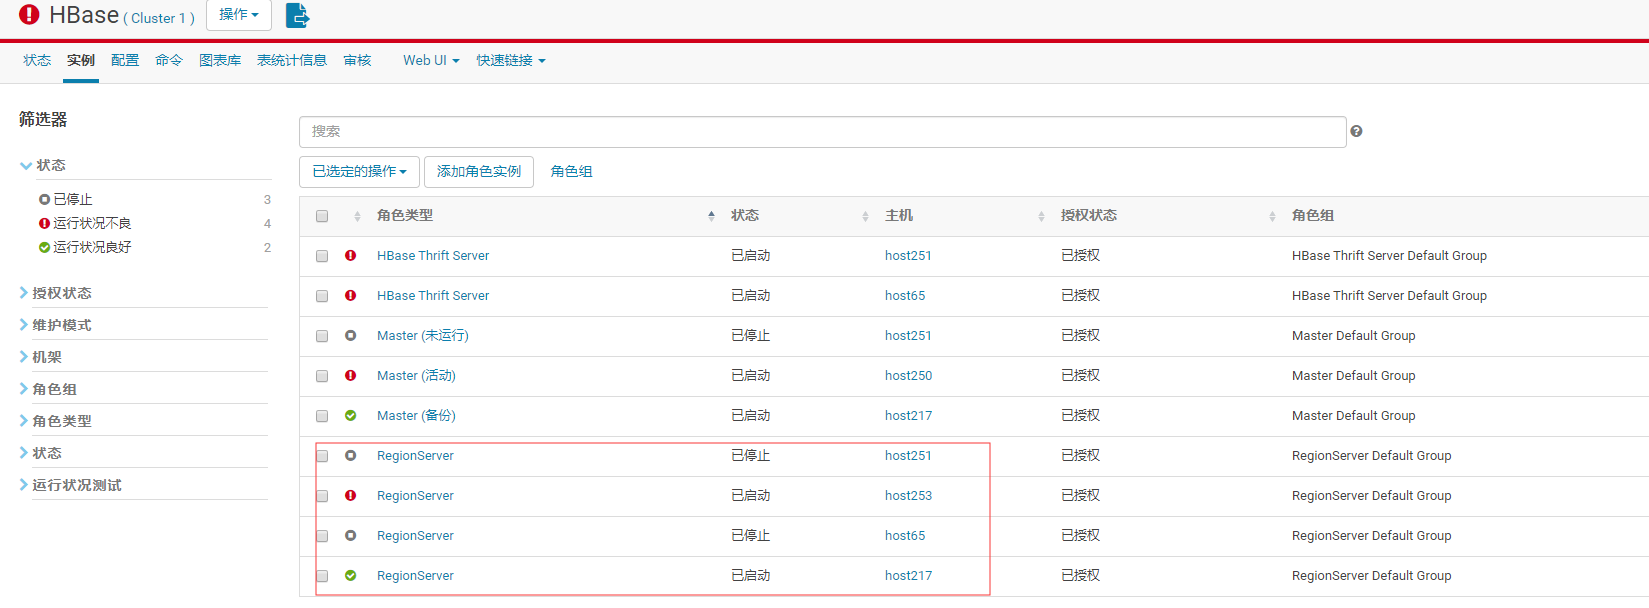This screenshot has width=1649, height=608.
Task: Filter by 运行状况不良 status
Action: coord(92,223)
